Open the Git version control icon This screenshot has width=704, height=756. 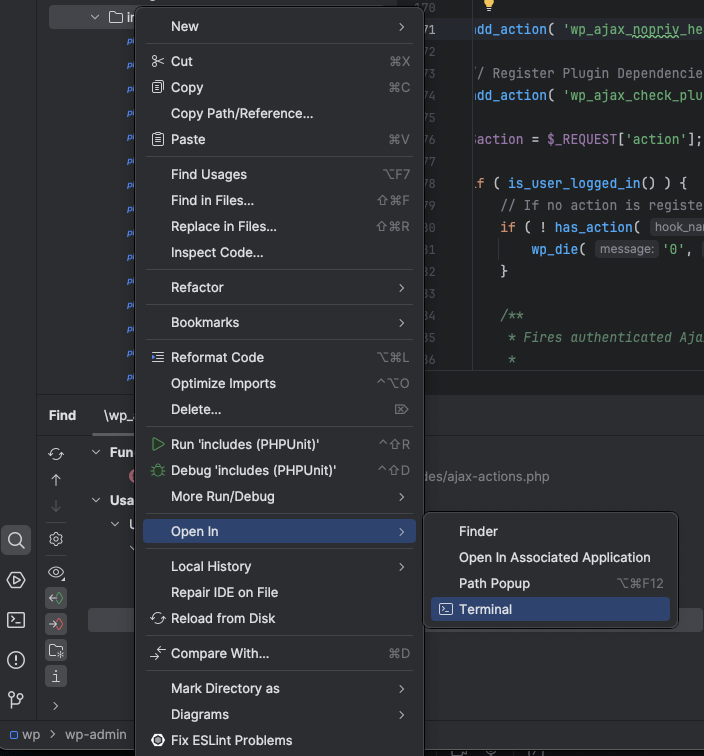tap(16, 699)
